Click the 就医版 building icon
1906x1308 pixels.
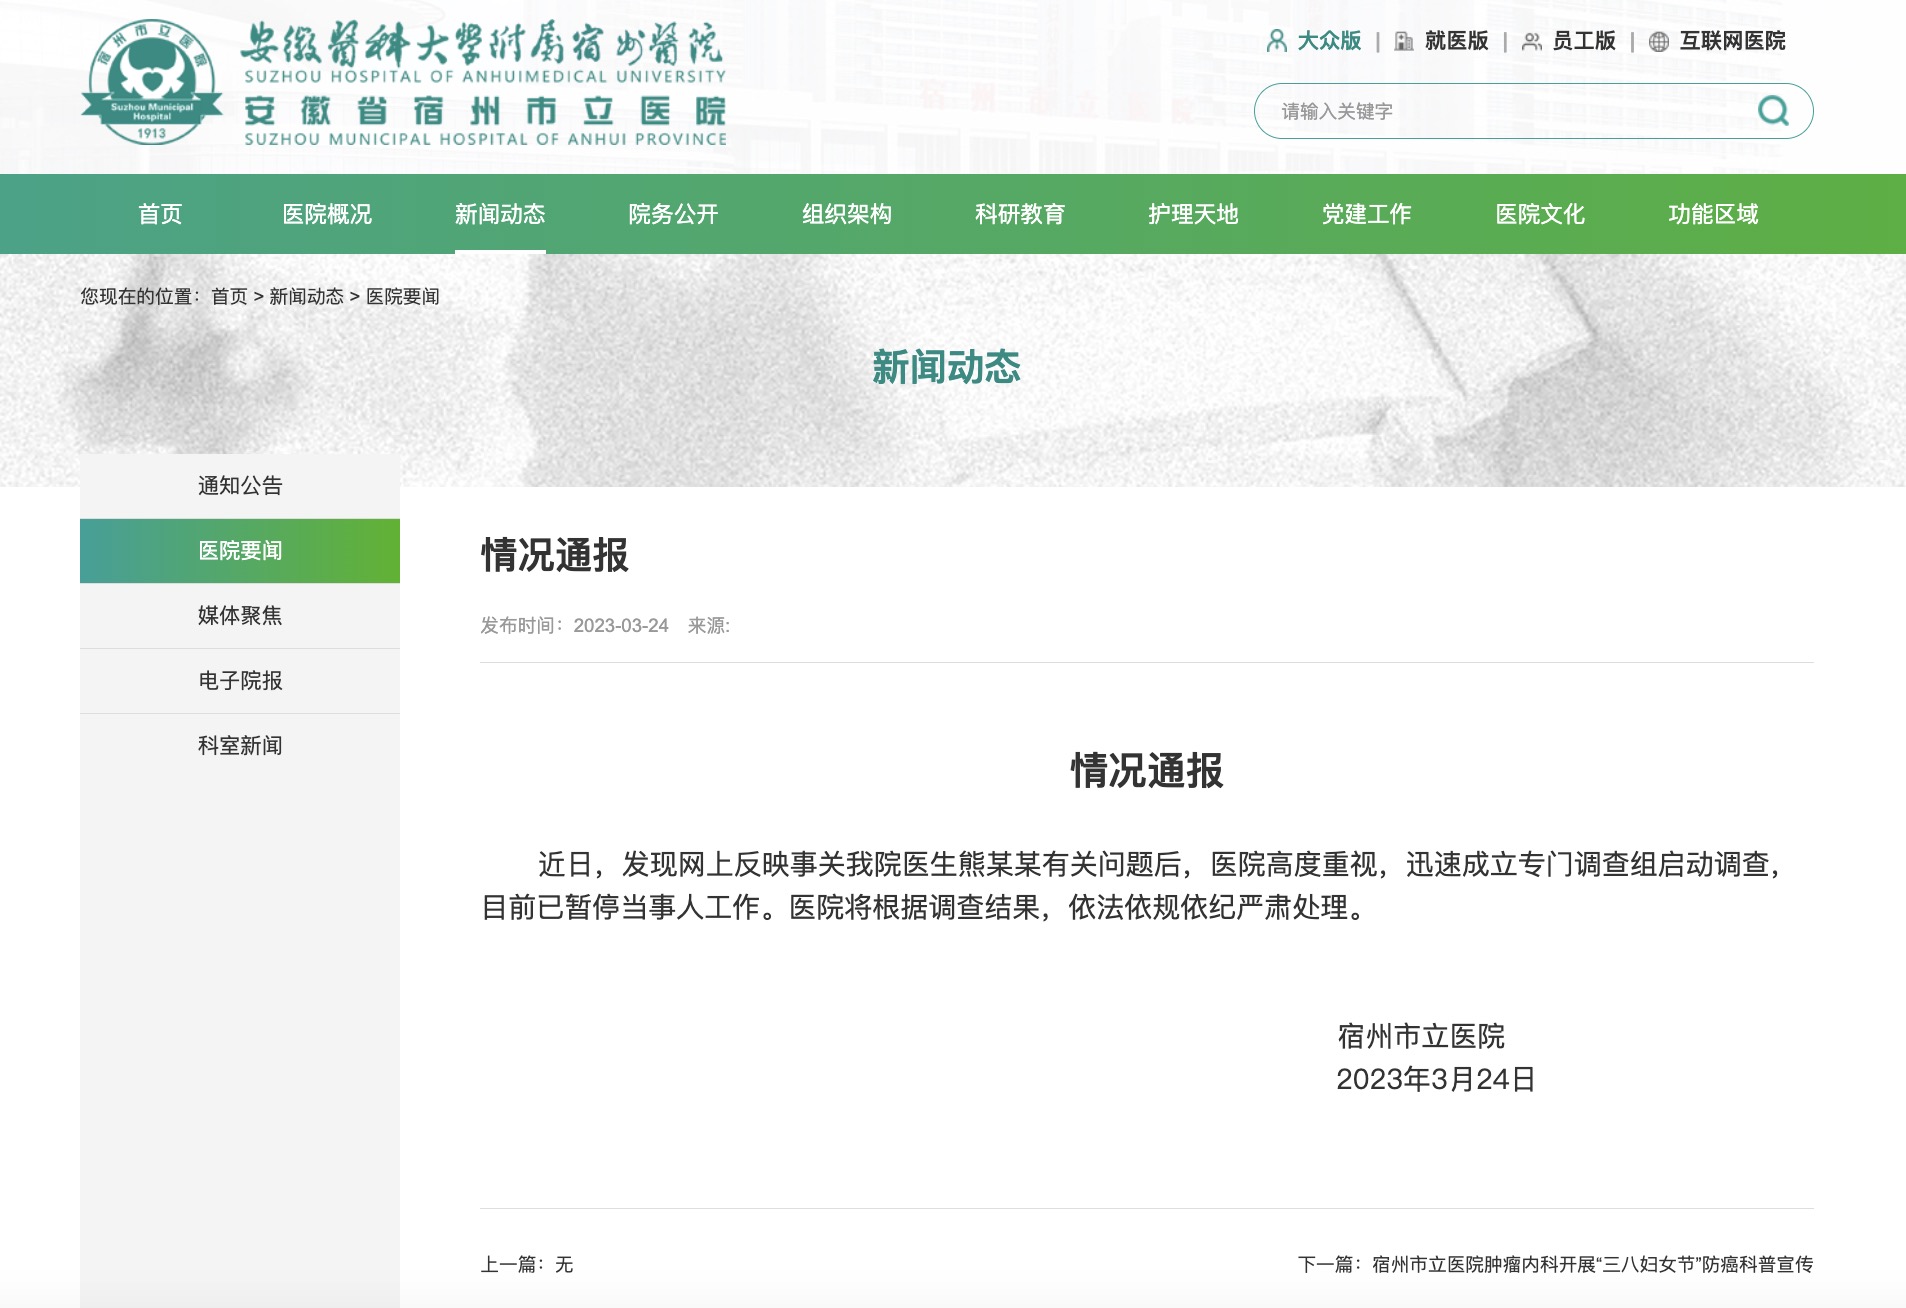pos(1404,41)
